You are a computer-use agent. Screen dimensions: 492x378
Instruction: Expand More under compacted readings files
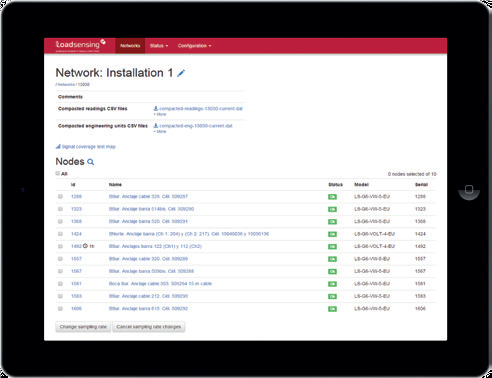point(160,114)
